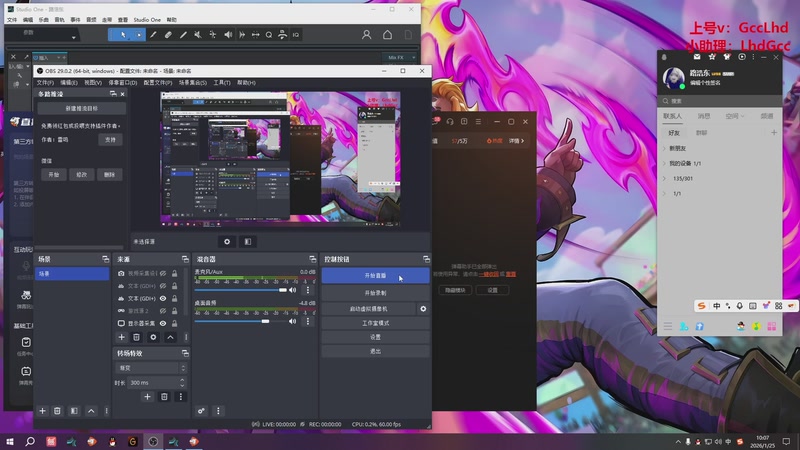This screenshot has height=450, width=800.
Task: Switch to the 消息 tab in QQ
Action: click(704, 116)
